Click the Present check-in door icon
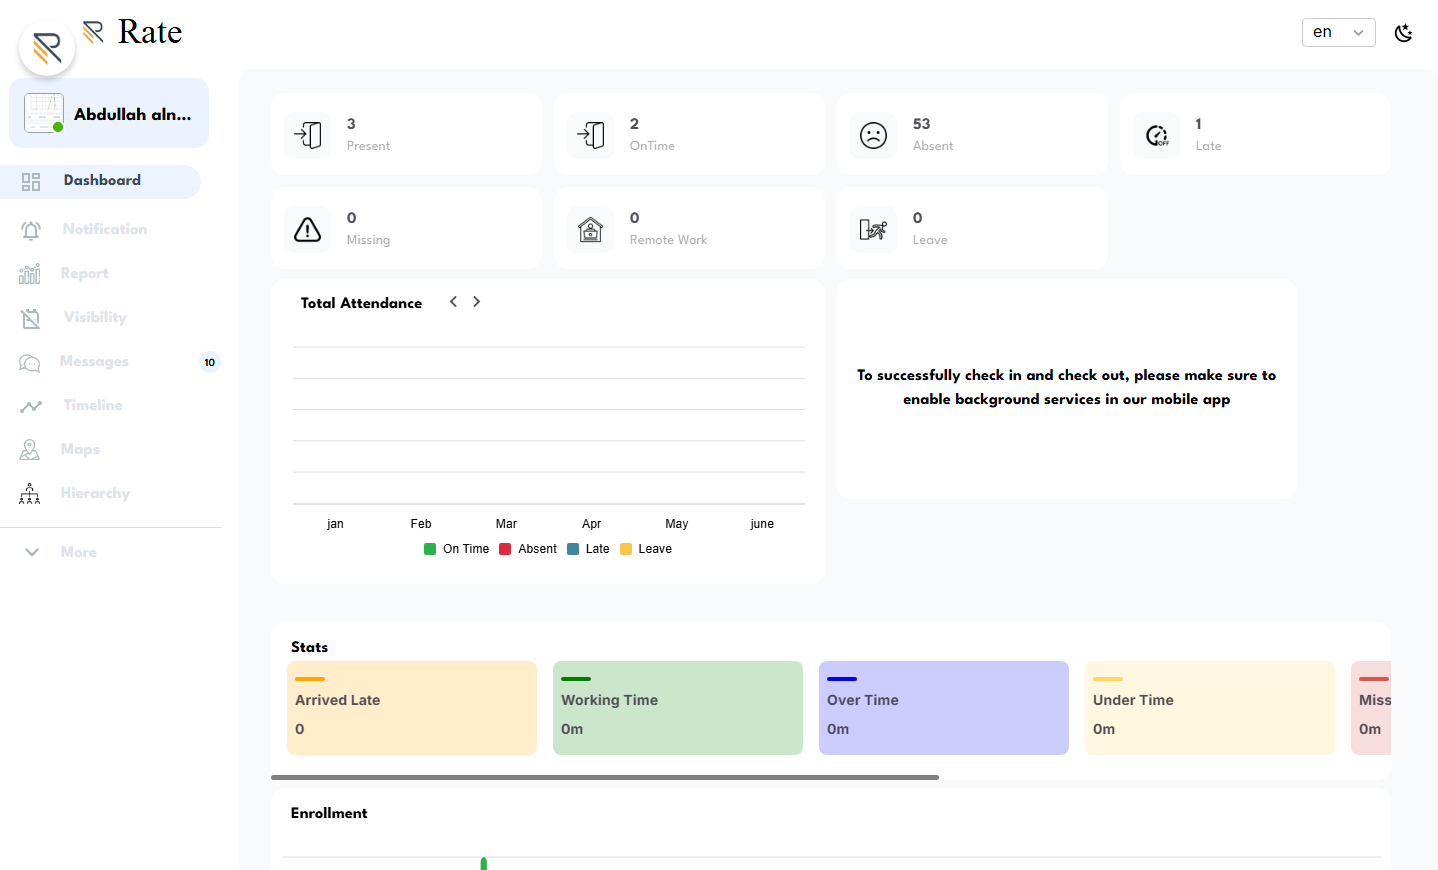1438x870 pixels. pos(308,135)
